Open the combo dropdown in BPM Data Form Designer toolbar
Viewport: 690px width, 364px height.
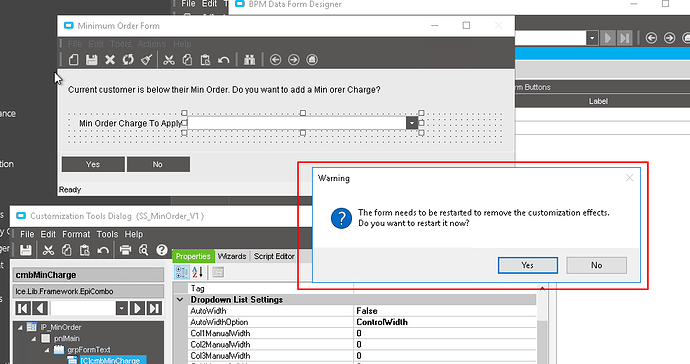point(592,38)
